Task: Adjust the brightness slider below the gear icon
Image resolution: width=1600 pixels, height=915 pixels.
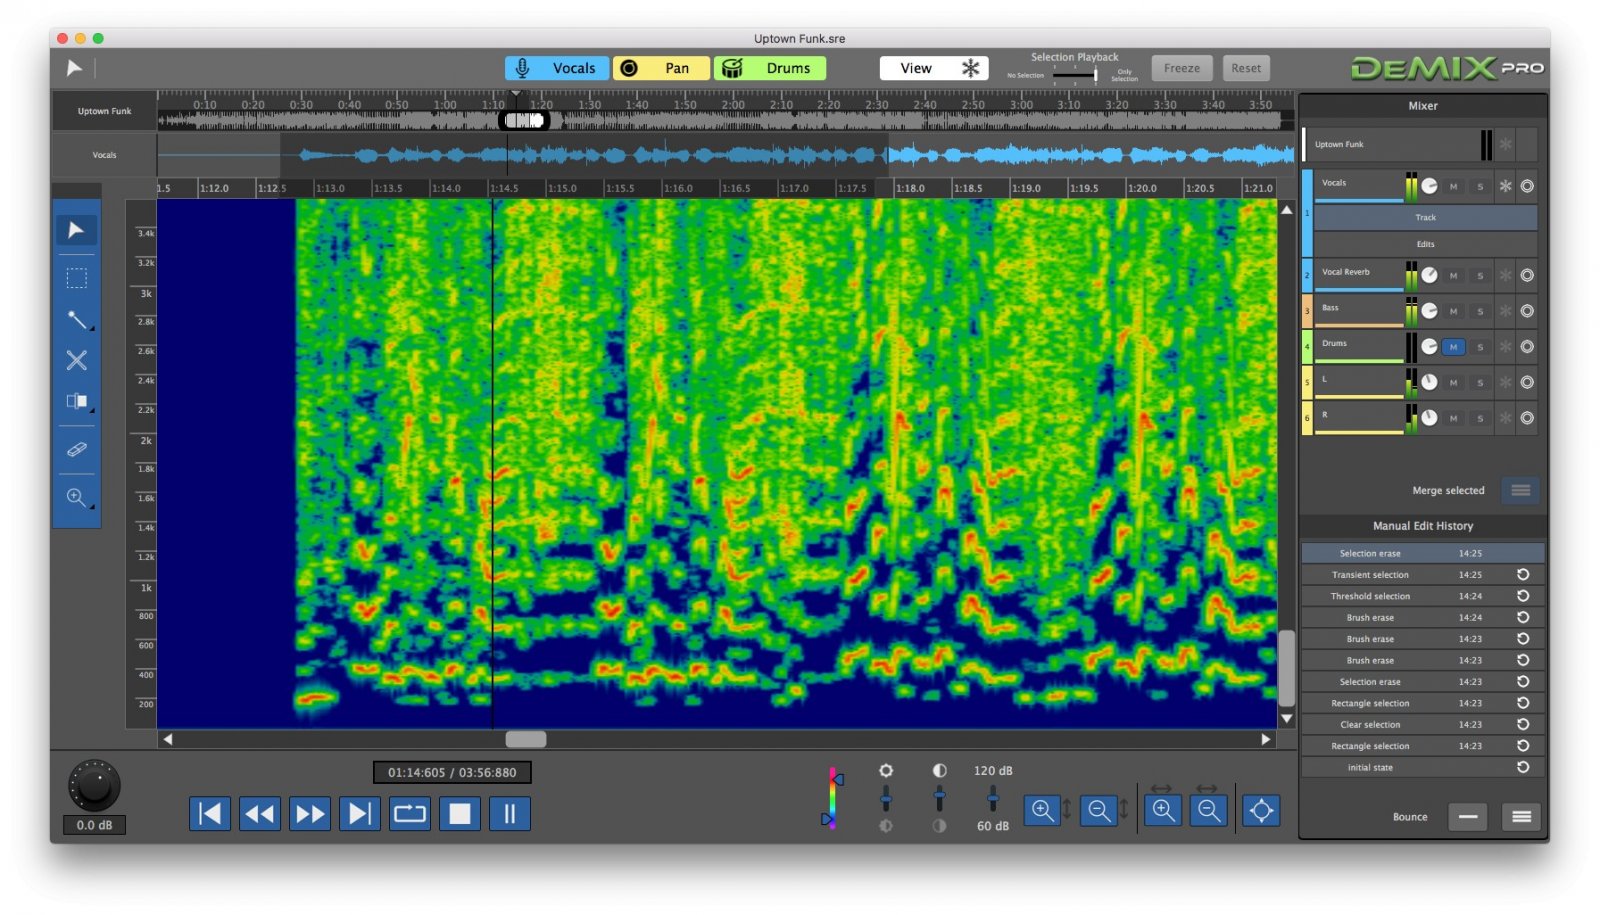Action: [x=886, y=800]
